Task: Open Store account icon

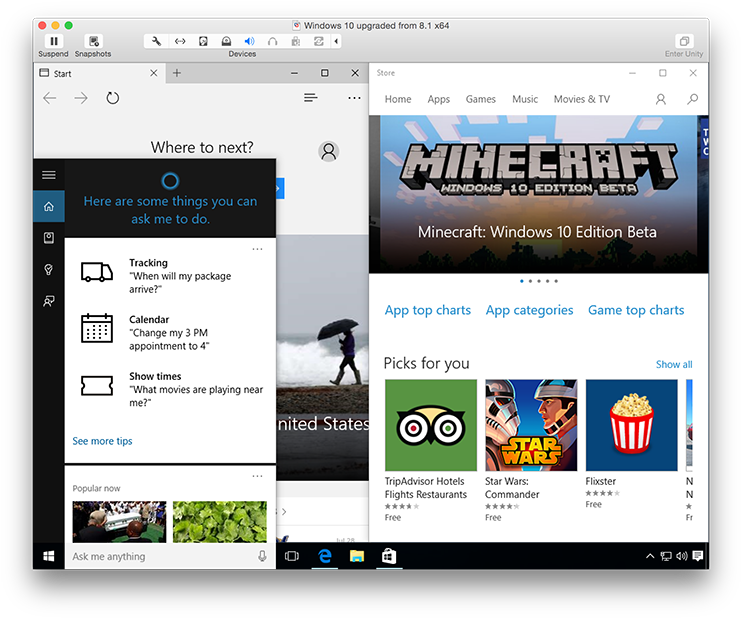Action: pos(661,99)
